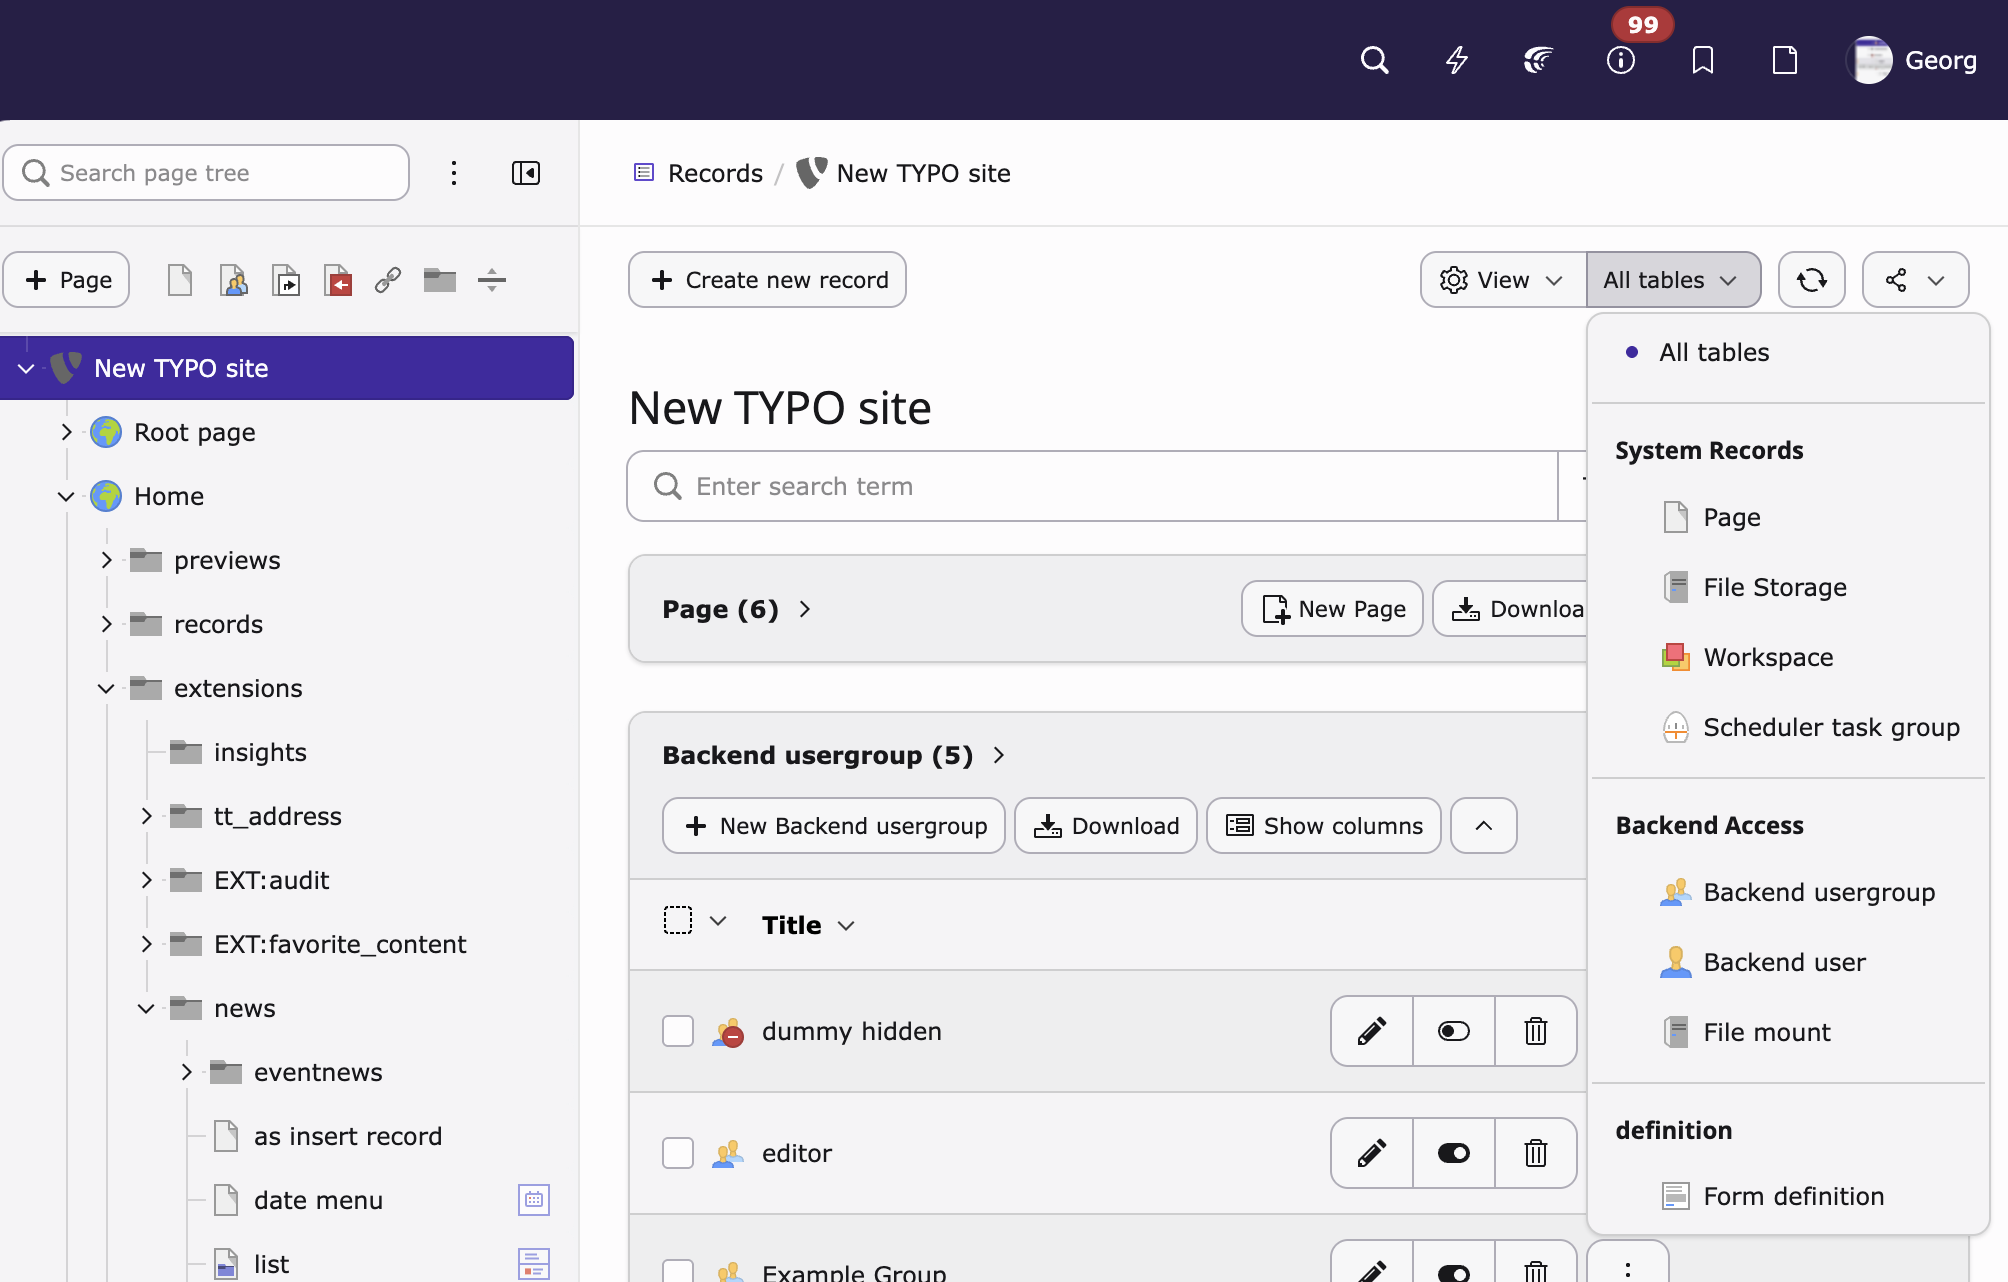Select the mount point page type icon
This screenshot has width=2008, height=1282.
(x=338, y=280)
